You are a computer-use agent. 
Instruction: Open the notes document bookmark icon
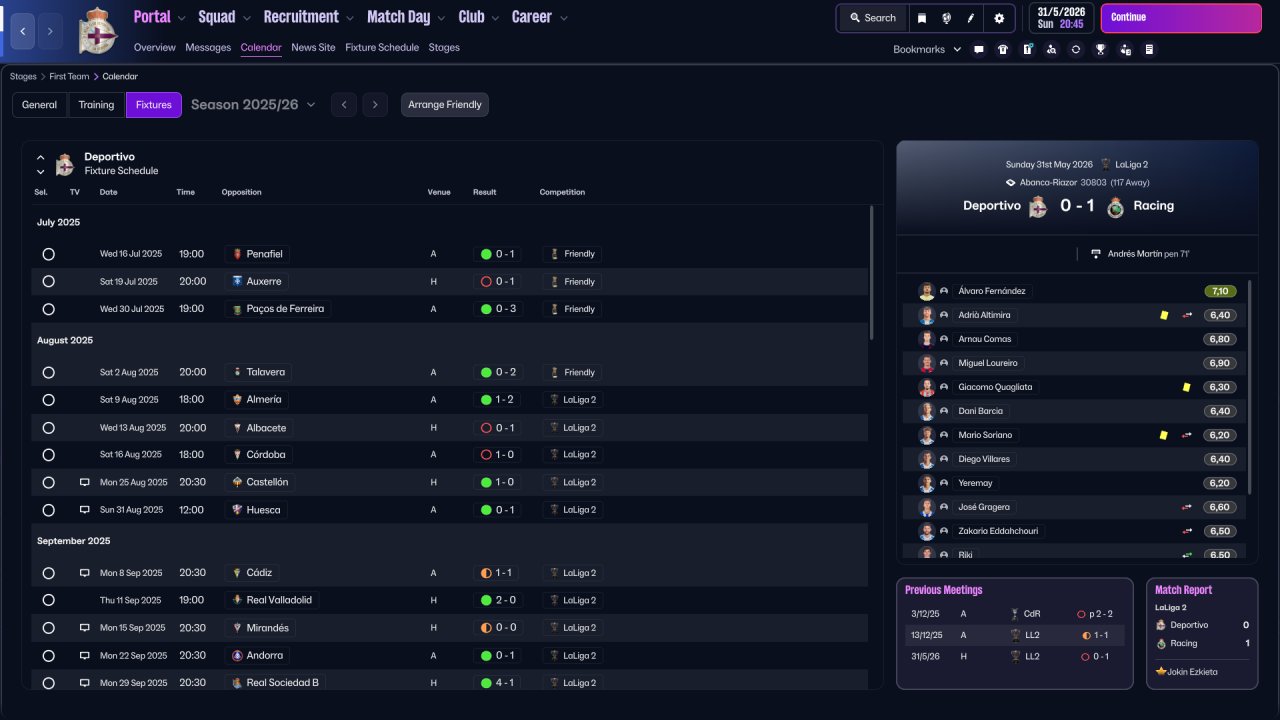tap(1149, 49)
